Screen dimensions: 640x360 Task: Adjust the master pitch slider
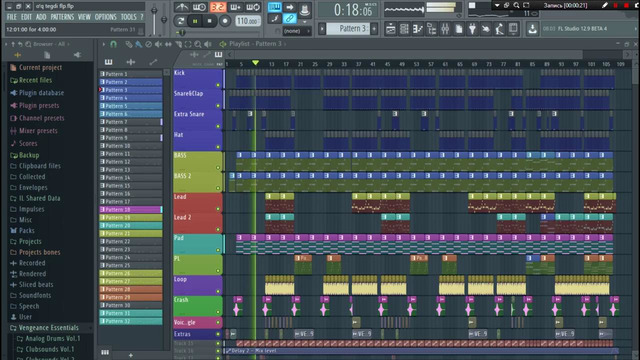pos(164,20)
